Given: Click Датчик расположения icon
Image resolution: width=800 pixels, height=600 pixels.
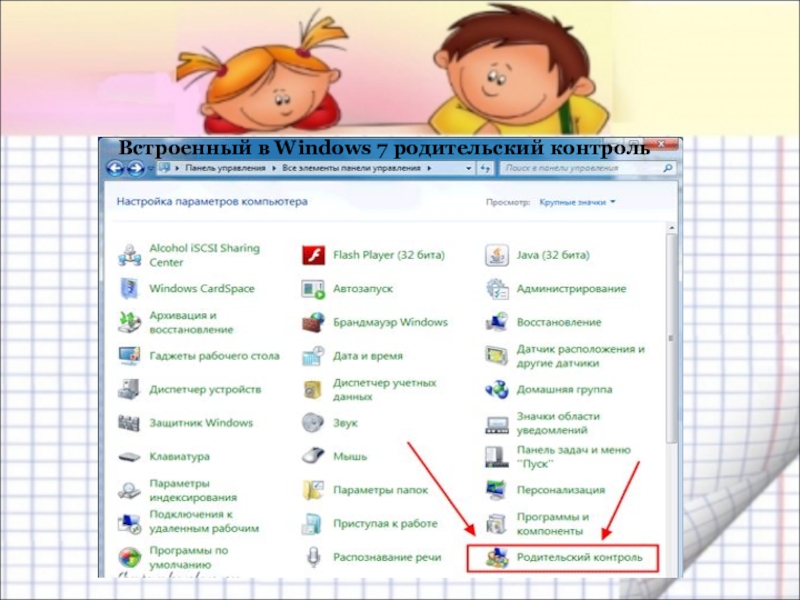Looking at the screenshot, I should tap(496, 356).
